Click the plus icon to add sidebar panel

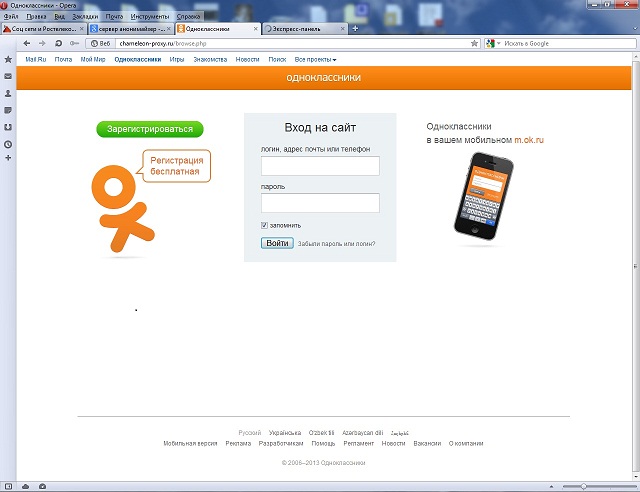(x=8, y=158)
